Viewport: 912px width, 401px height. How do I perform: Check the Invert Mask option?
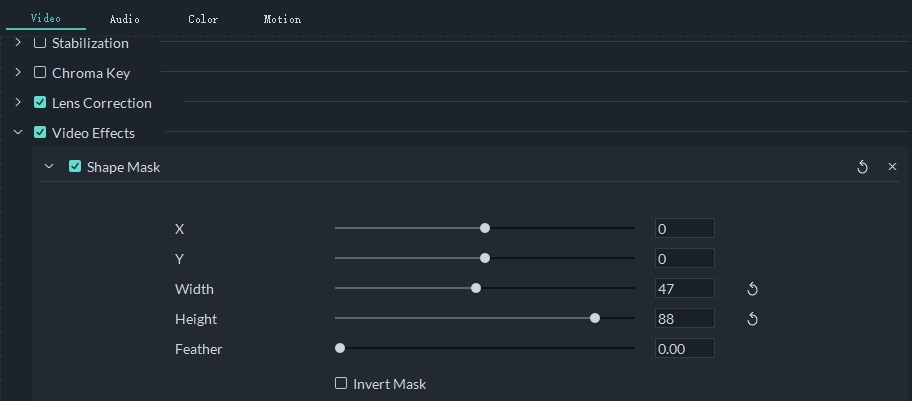[341, 383]
